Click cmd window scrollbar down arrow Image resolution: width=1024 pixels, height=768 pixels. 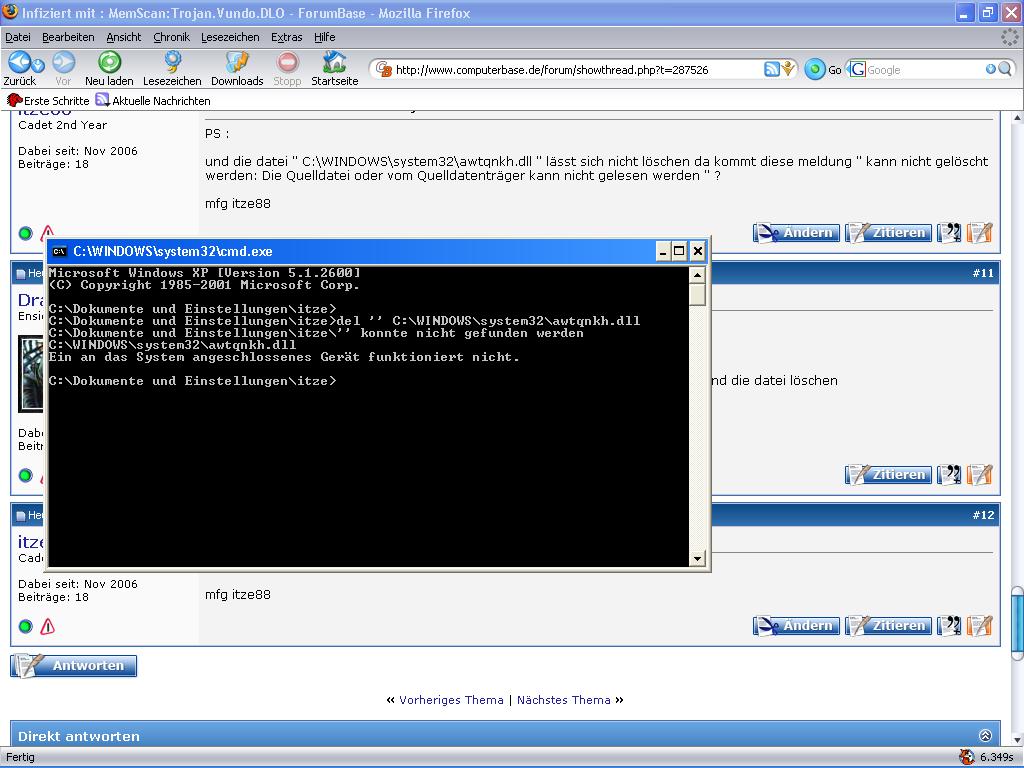click(x=697, y=558)
